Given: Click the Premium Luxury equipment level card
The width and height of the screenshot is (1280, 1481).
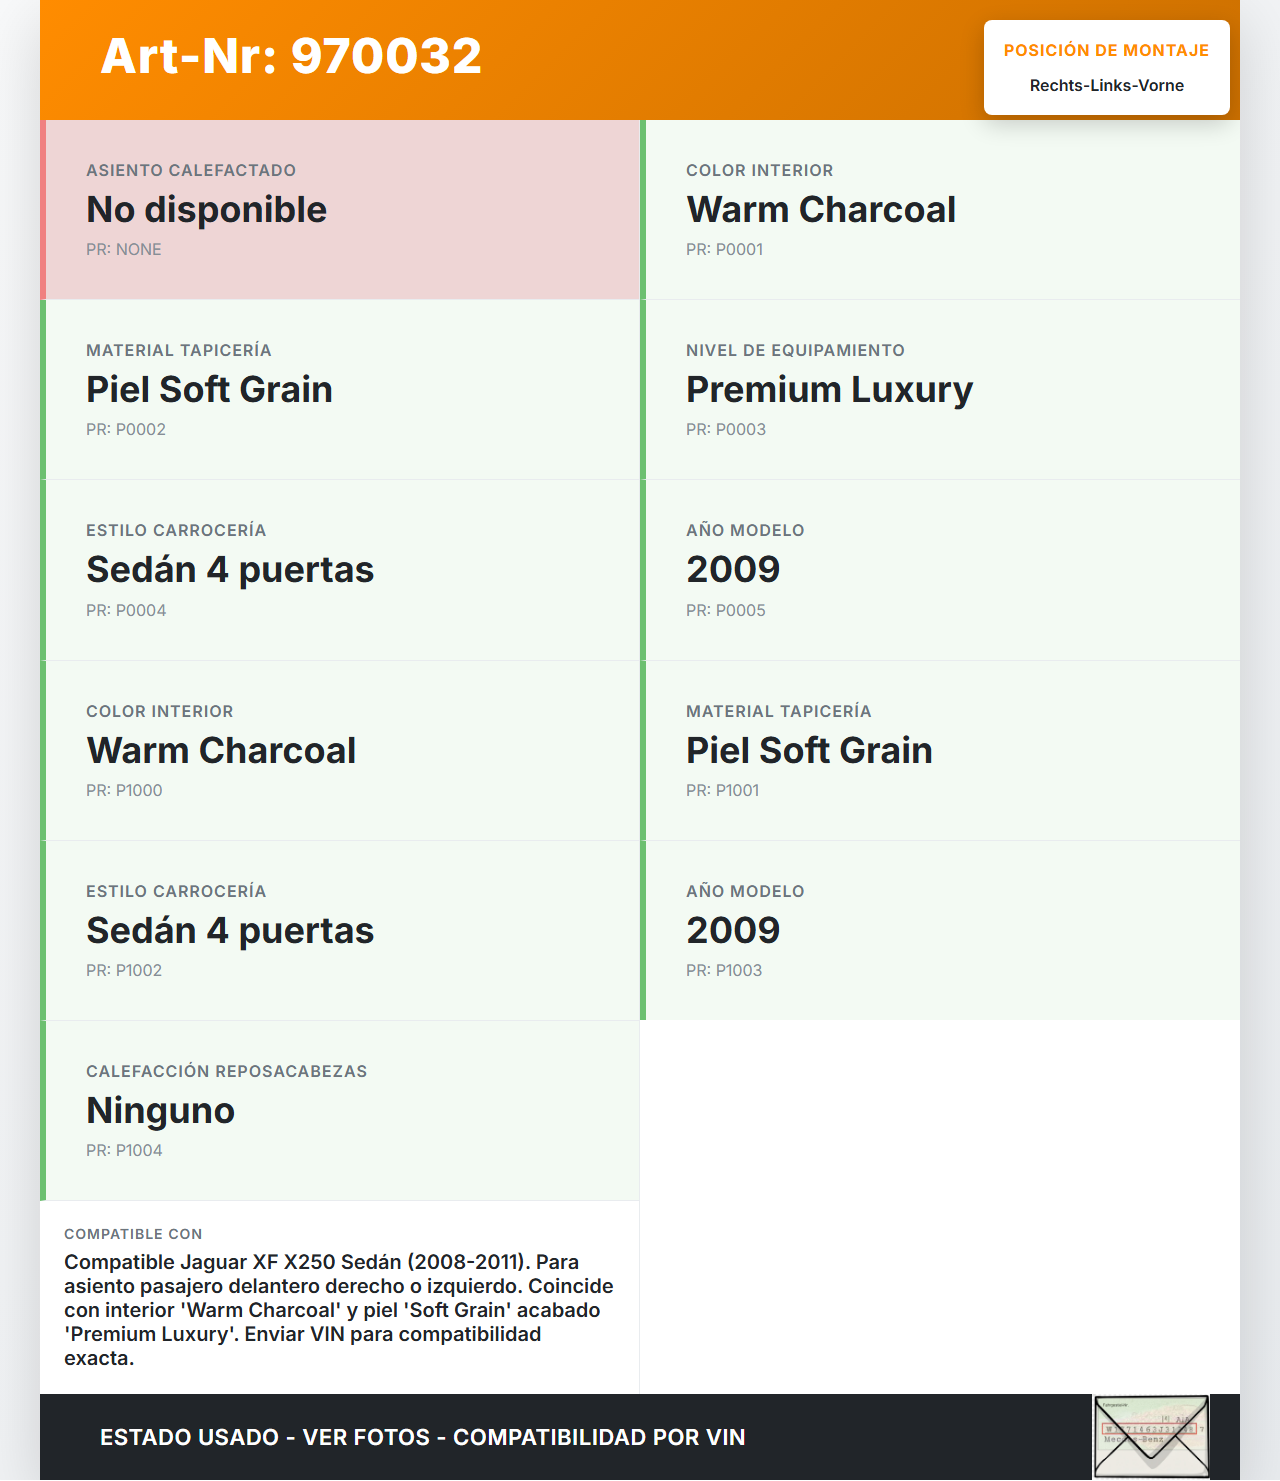Looking at the screenshot, I should coord(941,390).
